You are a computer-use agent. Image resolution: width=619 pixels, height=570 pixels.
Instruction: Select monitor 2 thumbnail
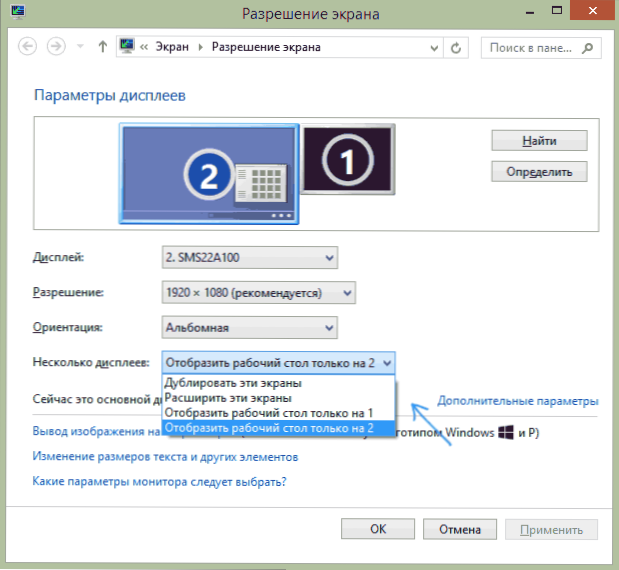click(x=209, y=174)
